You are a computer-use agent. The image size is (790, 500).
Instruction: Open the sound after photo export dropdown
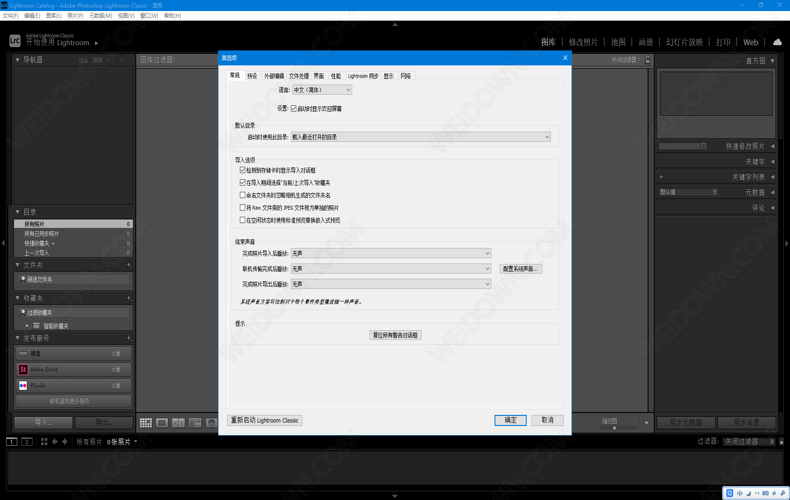391,284
